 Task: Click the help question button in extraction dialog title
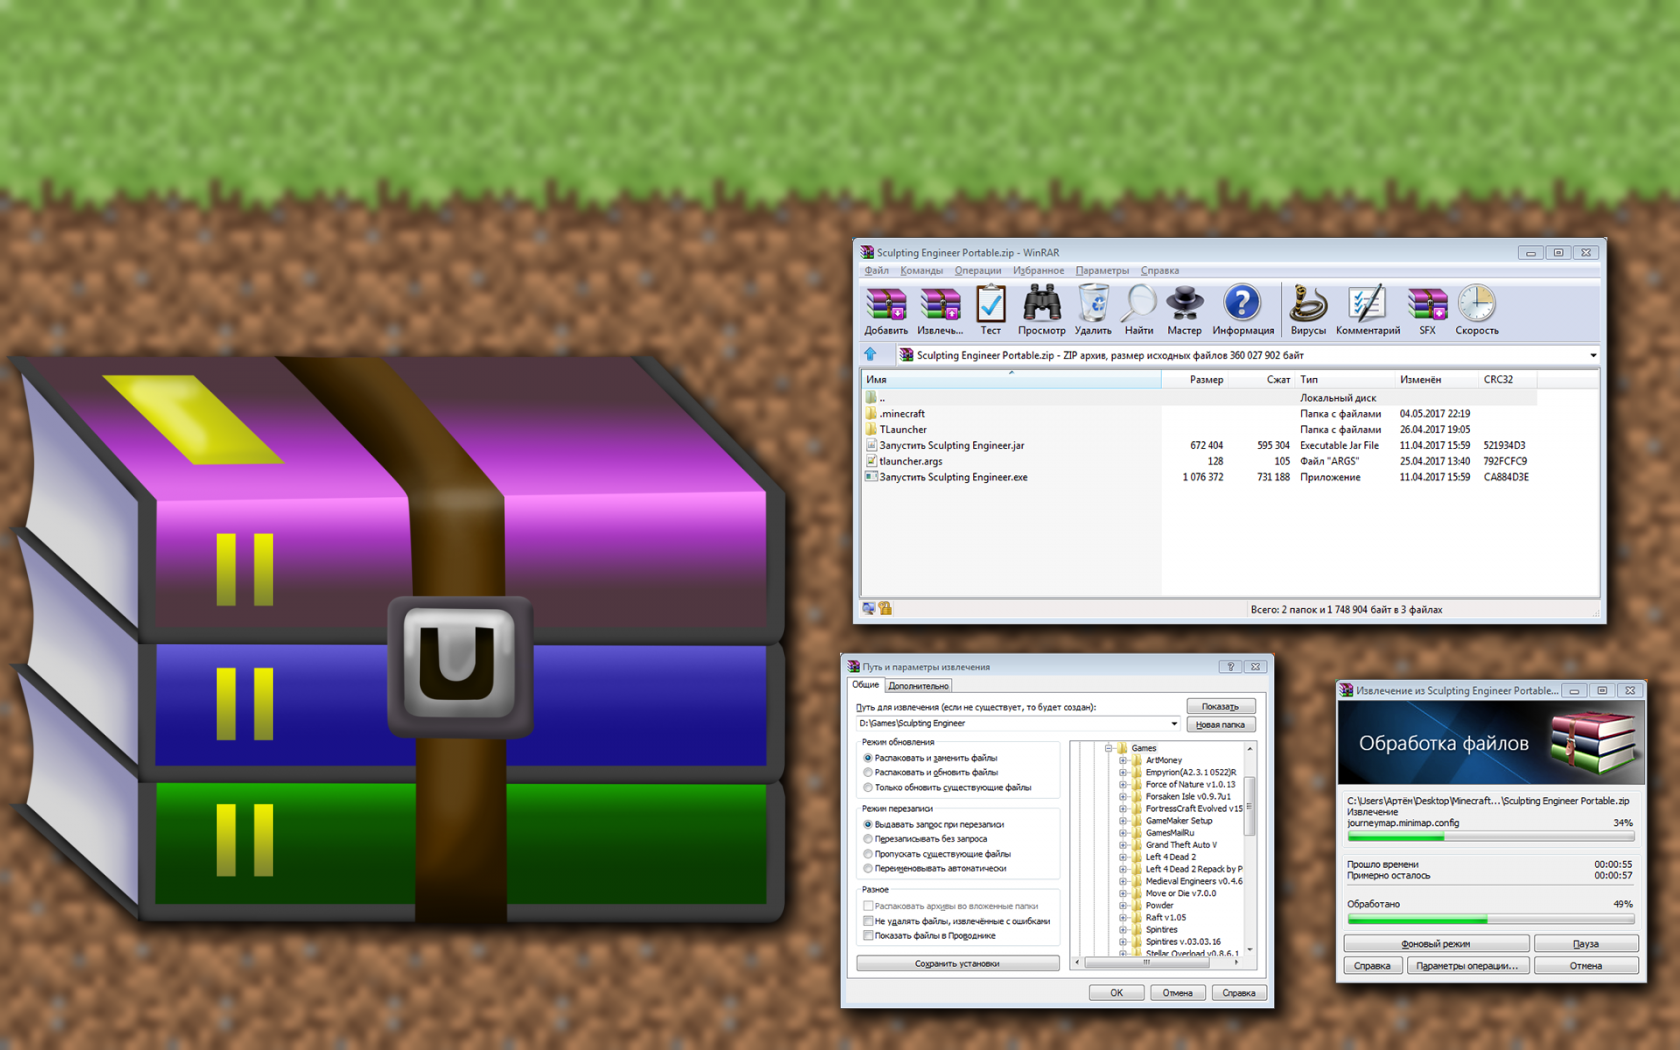click(1230, 667)
